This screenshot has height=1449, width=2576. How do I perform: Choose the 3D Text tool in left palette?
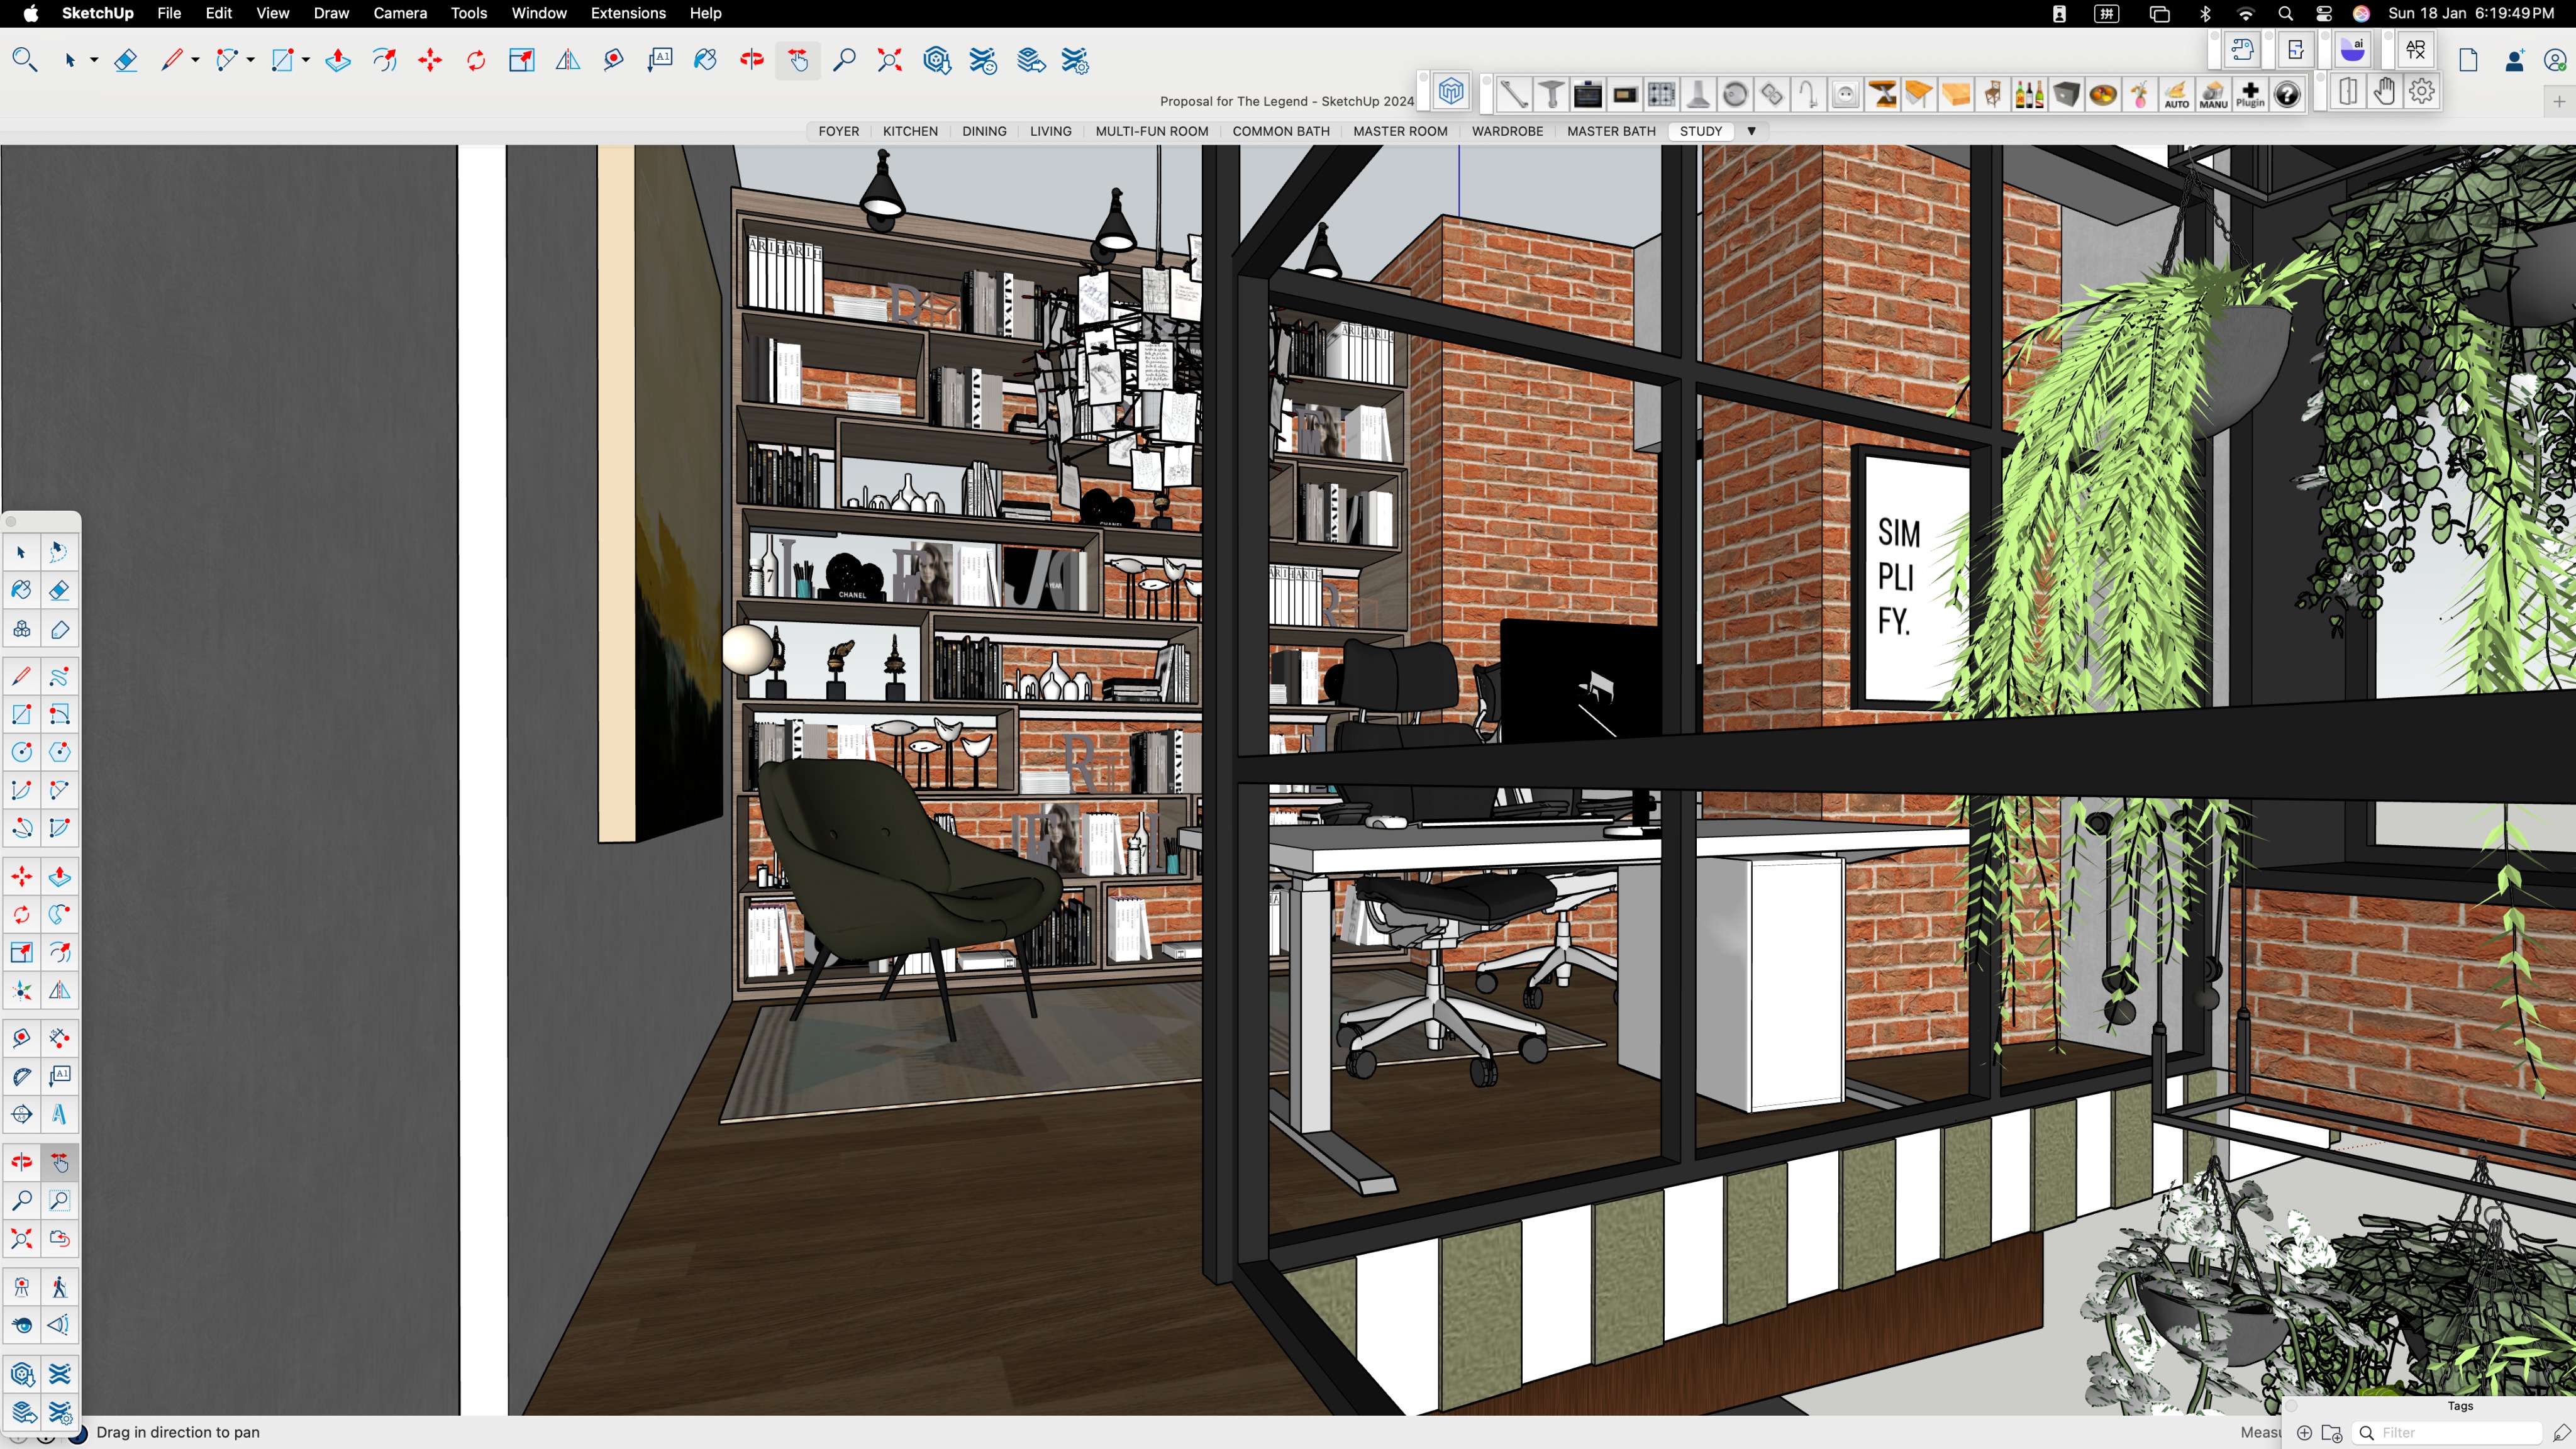pos(59,1114)
